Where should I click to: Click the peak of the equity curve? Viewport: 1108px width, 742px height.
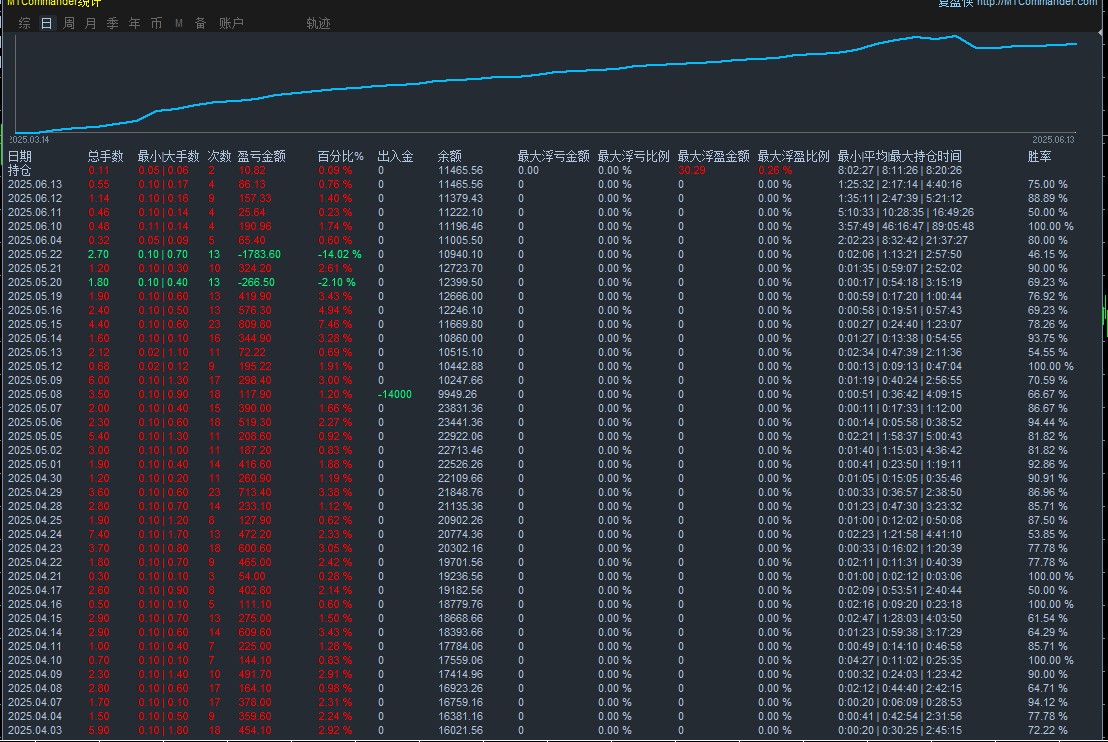[x=955, y=36]
